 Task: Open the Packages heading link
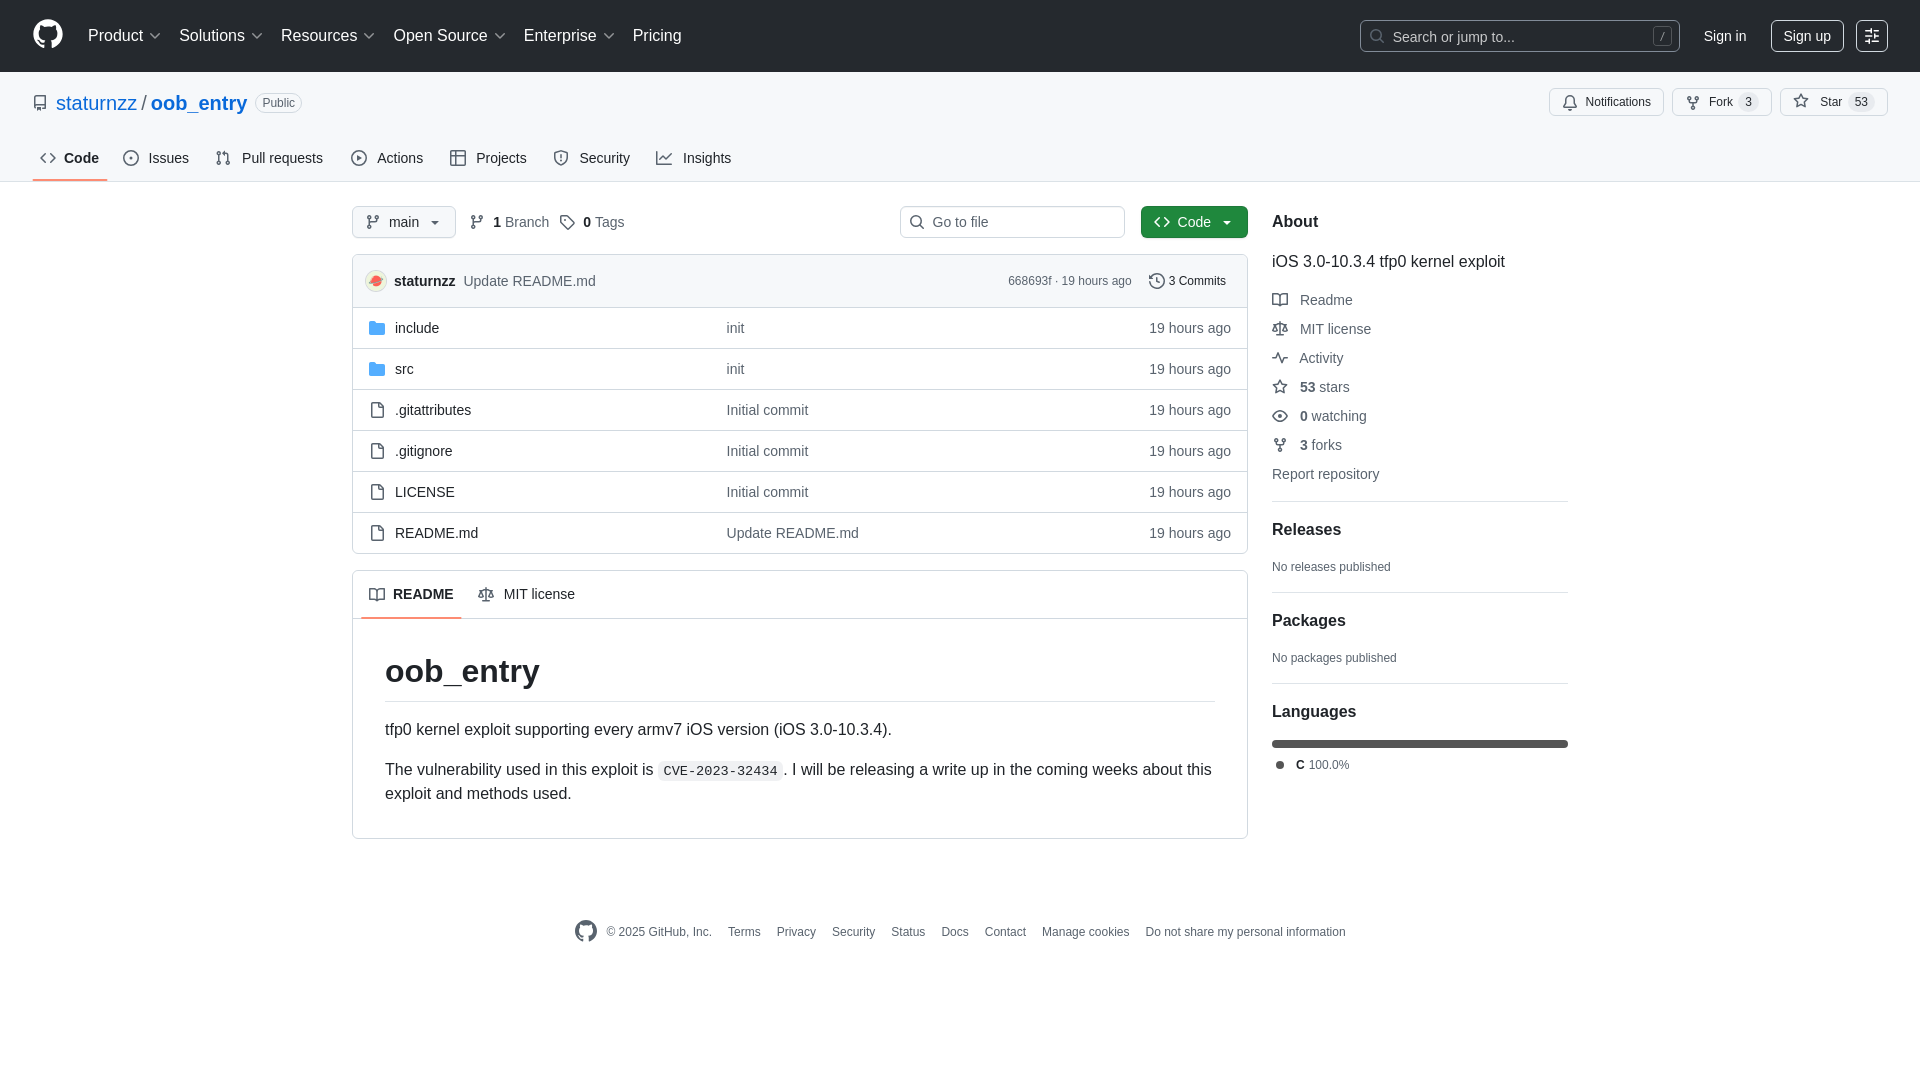click(x=1309, y=621)
